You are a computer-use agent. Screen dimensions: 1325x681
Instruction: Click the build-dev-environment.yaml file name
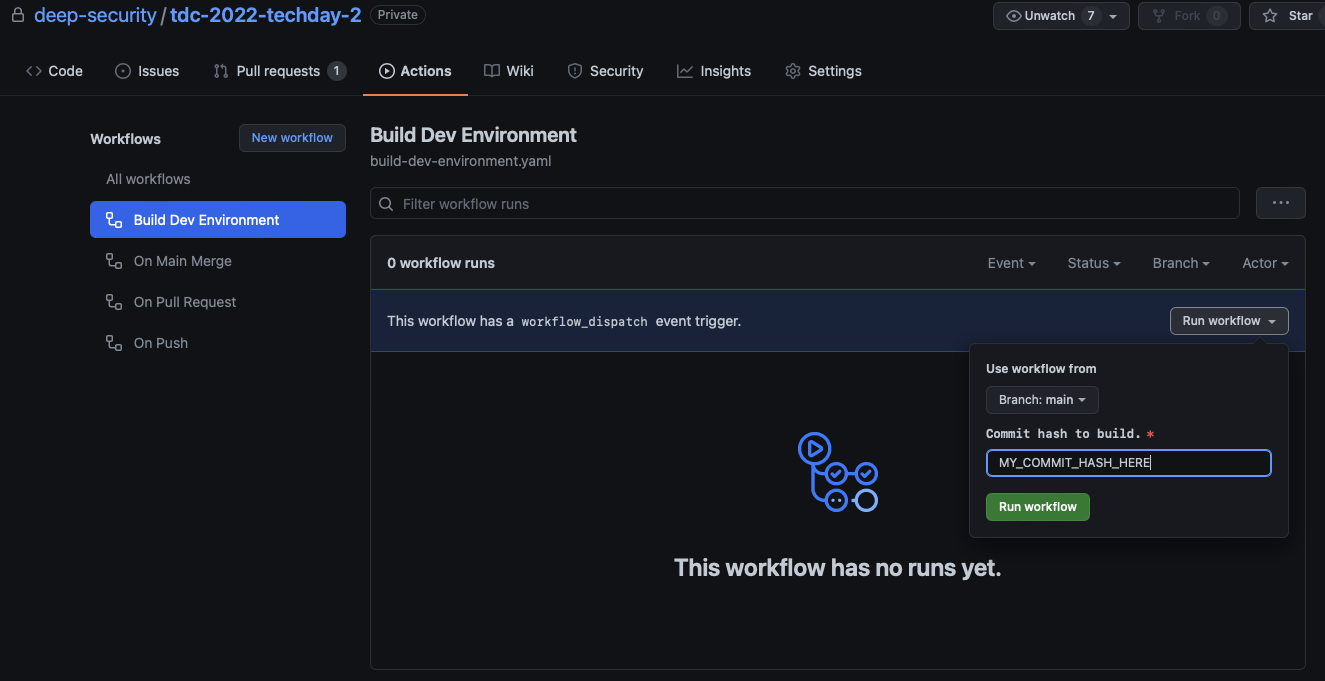(x=460, y=161)
